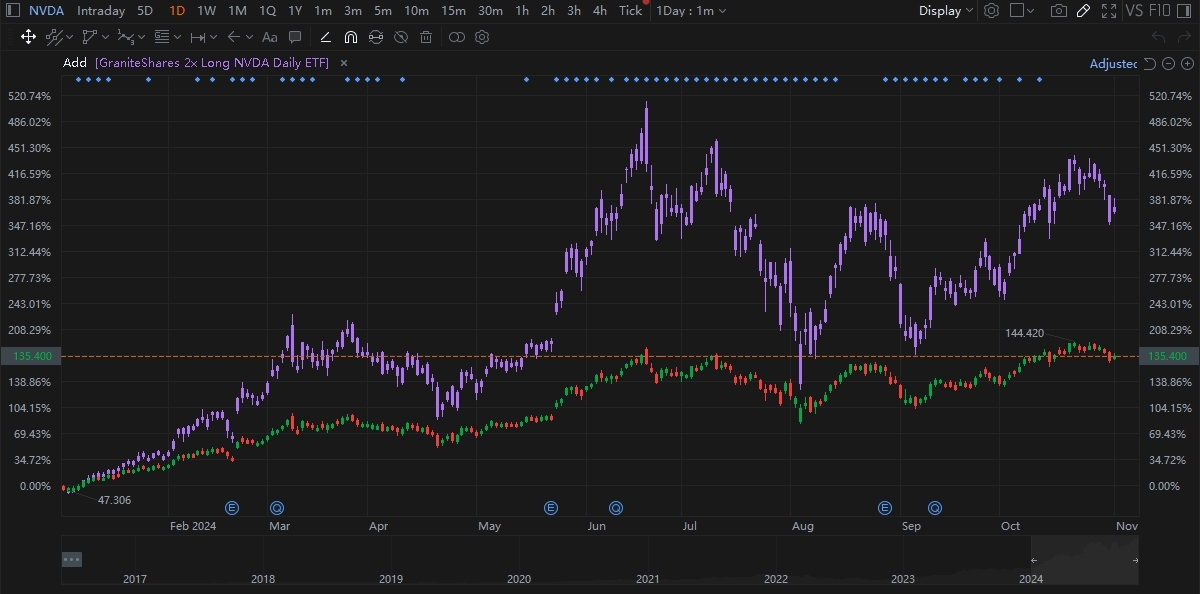Screen dimensions: 1200x594
Task: Expand the chart to fullscreen
Action: pyautogui.click(x=1108, y=11)
